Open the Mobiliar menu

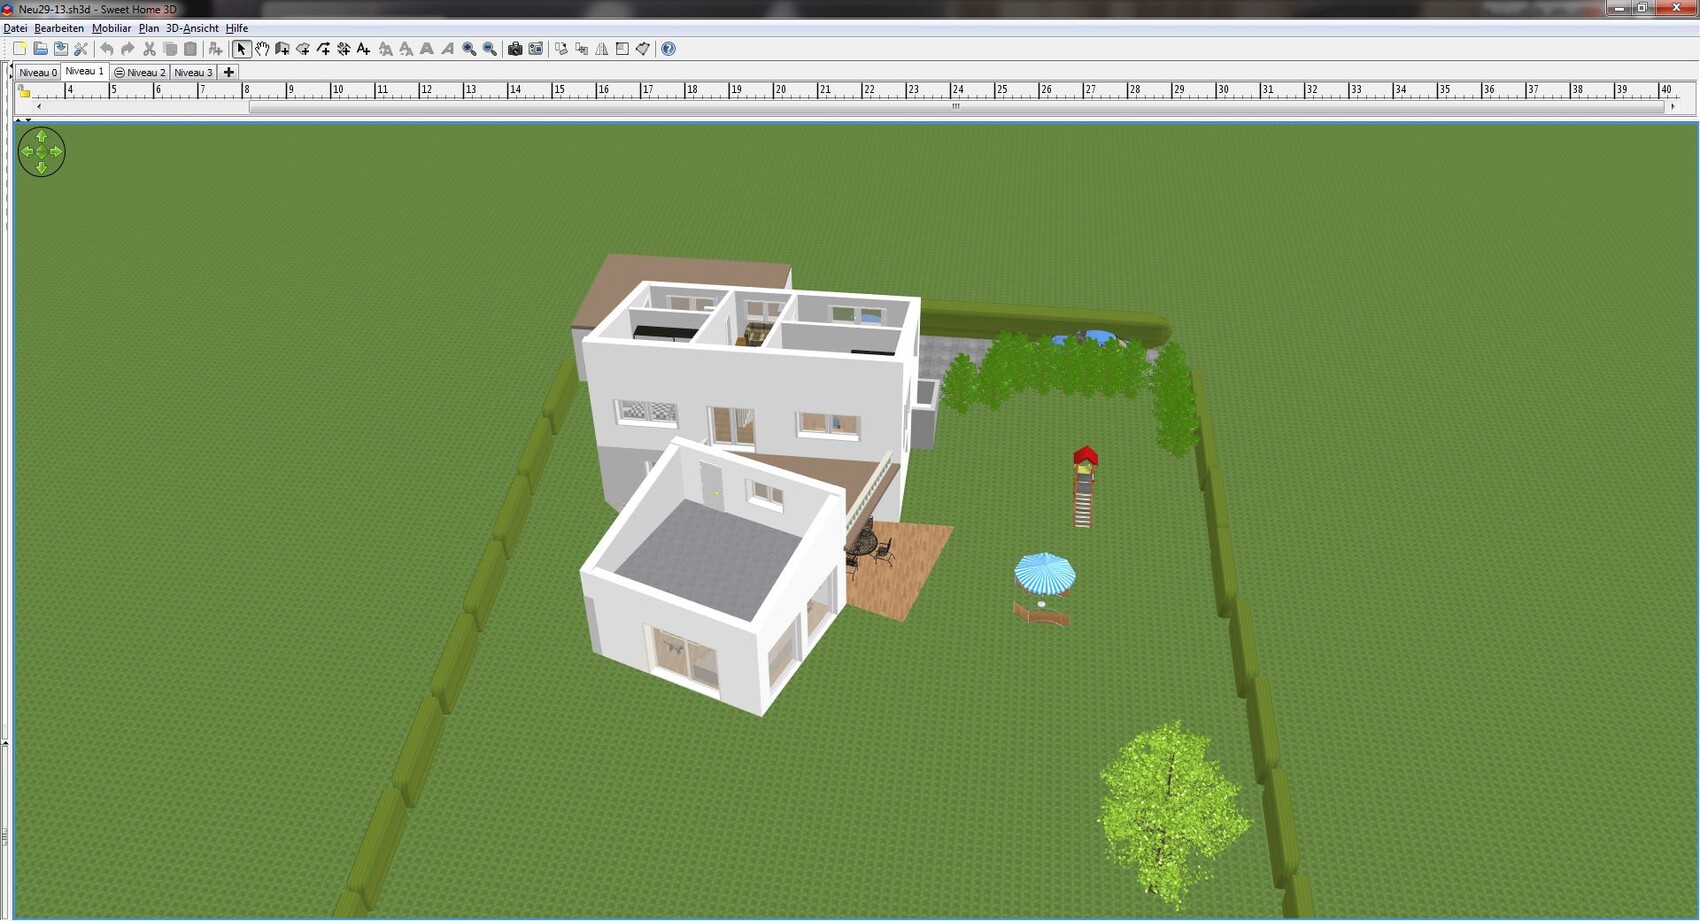(x=111, y=28)
